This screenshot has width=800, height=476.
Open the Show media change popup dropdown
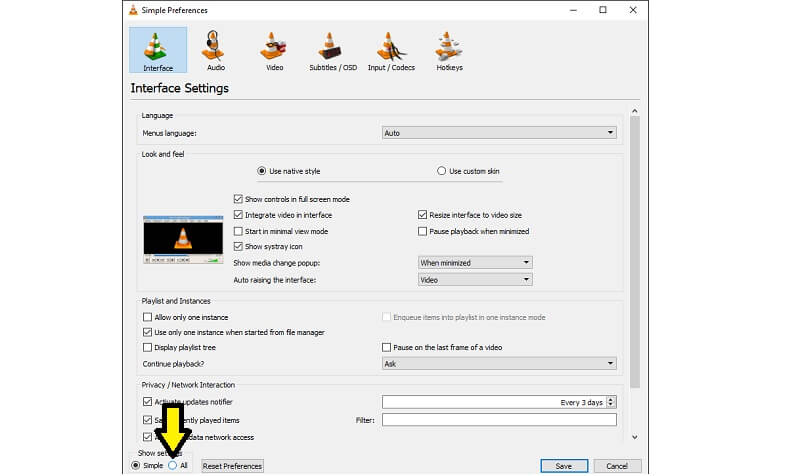coord(474,263)
